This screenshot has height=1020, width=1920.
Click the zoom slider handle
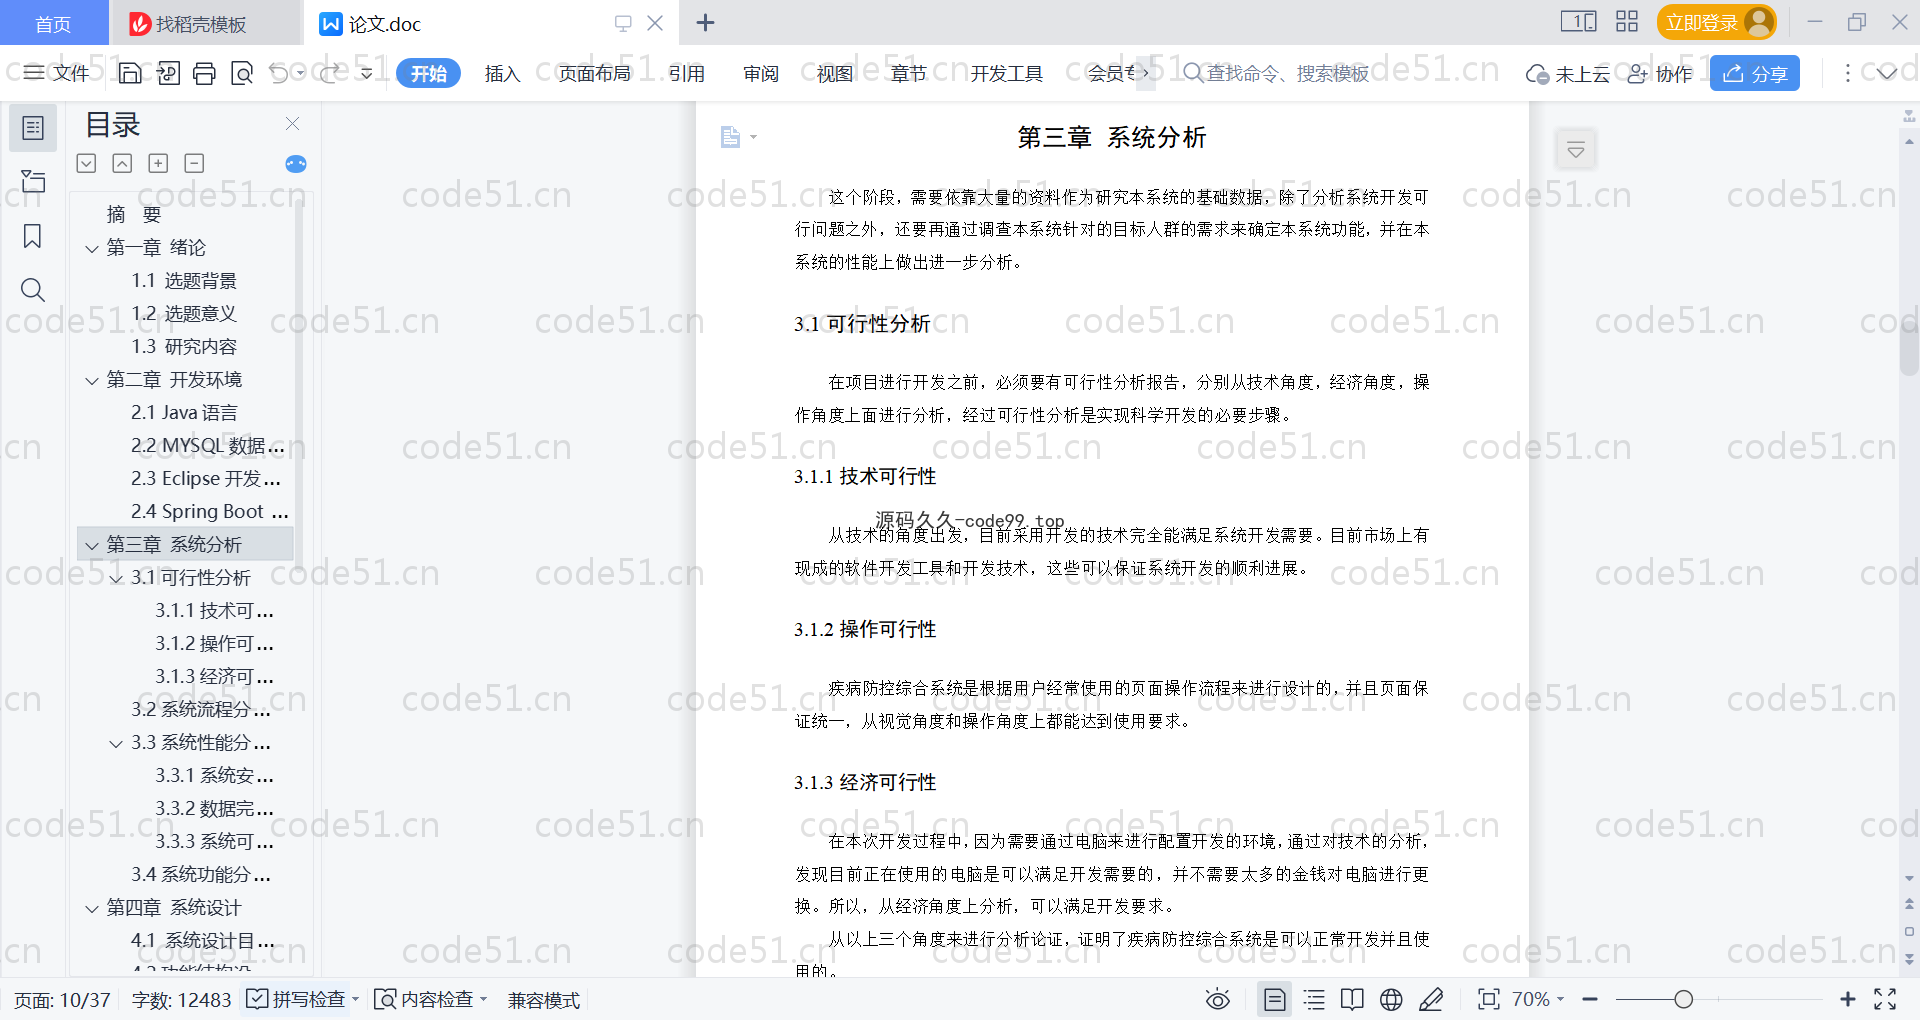click(x=1684, y=999)
